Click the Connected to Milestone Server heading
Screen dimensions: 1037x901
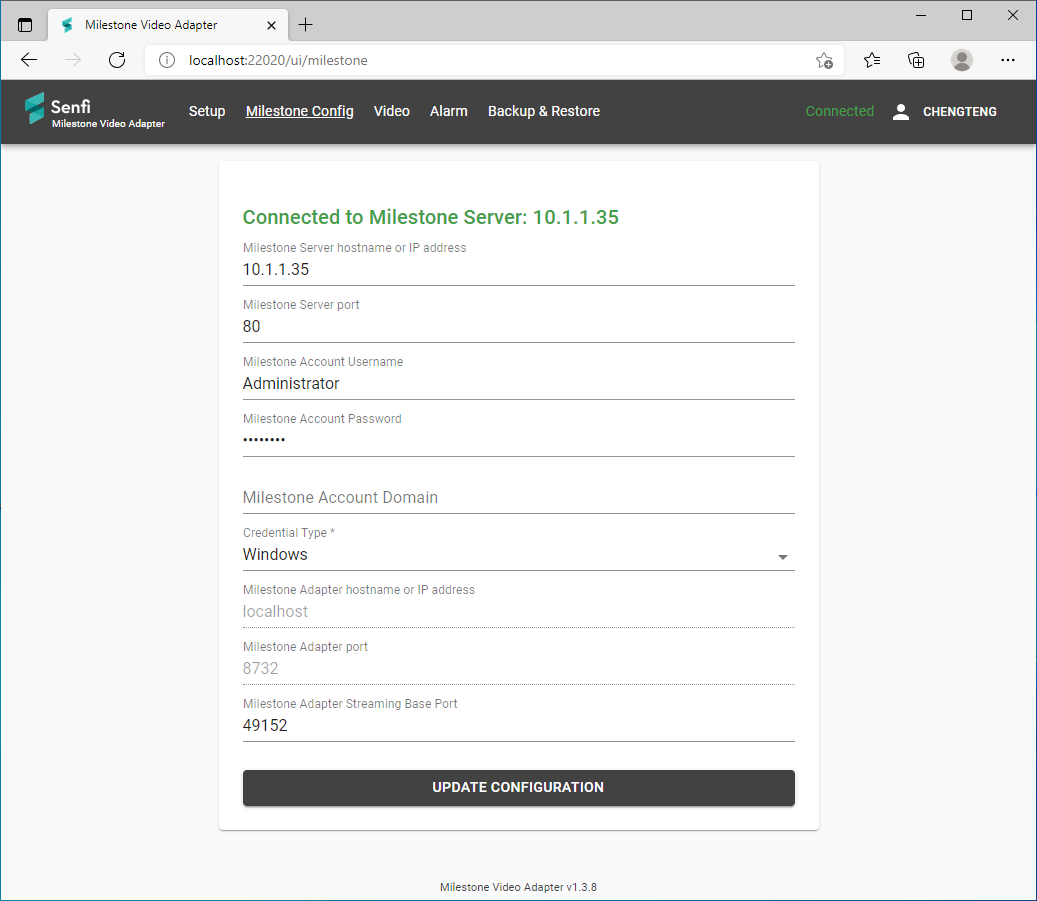[431, 217]
